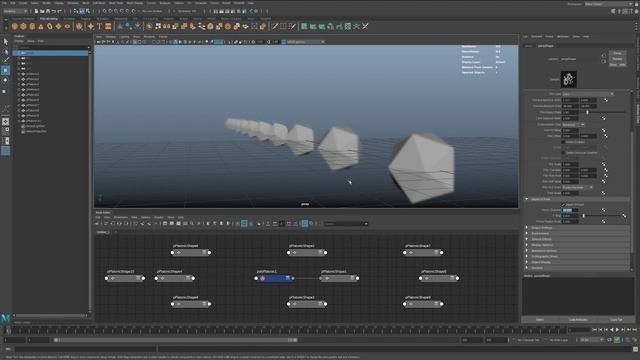Image resolution: width=640 pixels, height=360 pixels.
Task: Create a polygon sphere from the shelf
Action: pos(15,26)
